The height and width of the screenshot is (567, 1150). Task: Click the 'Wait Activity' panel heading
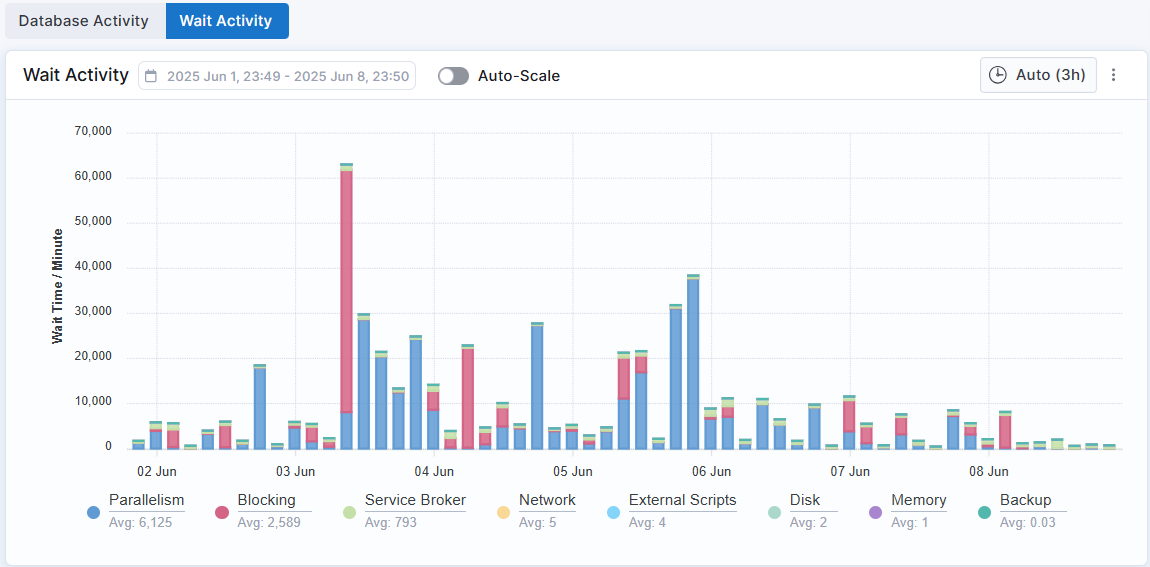click(76, 75)
